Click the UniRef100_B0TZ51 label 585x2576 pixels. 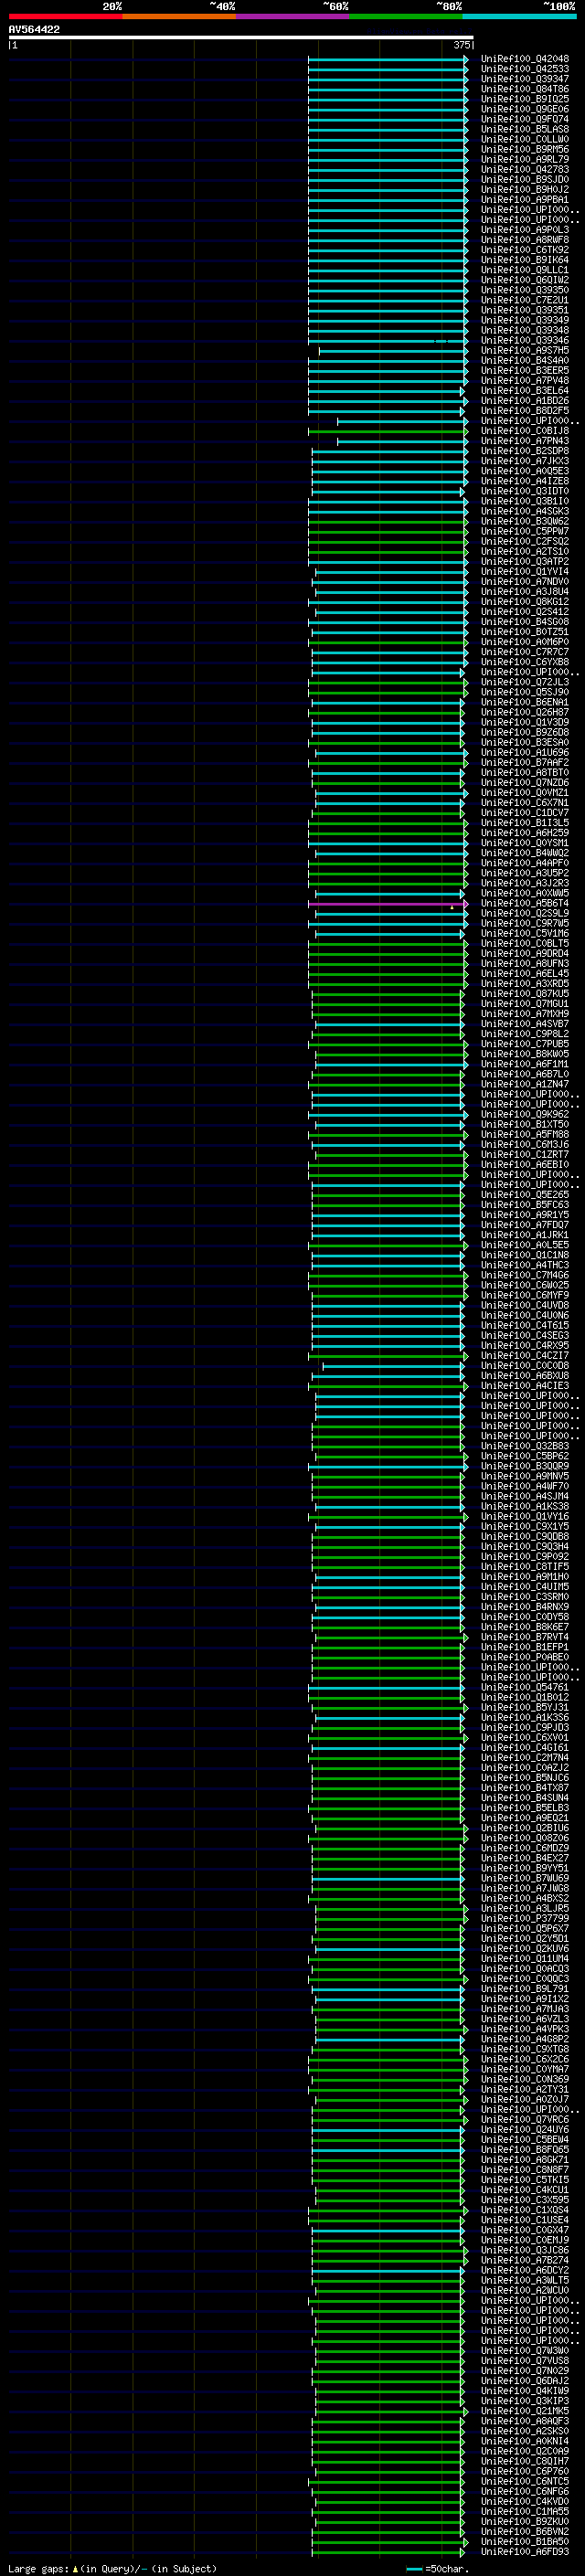(525, 632)
